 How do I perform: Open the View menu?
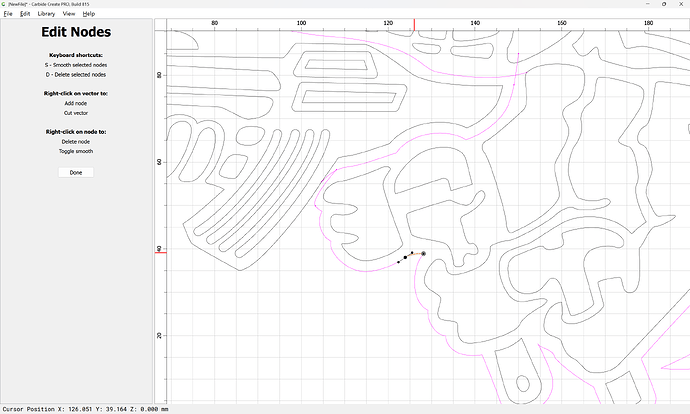click(69, 14)
